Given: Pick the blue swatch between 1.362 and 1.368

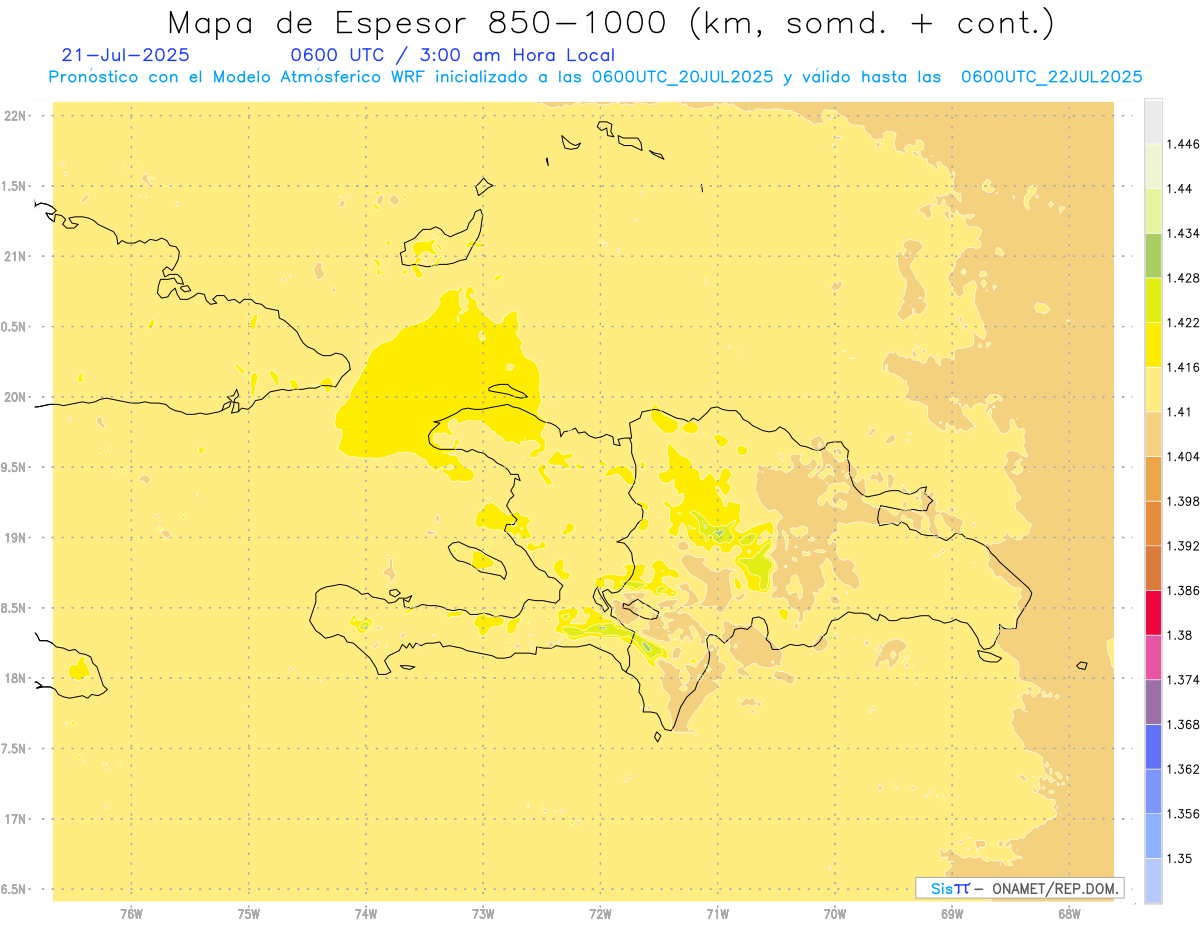Looking at the screenshot, I should 1153,746.
